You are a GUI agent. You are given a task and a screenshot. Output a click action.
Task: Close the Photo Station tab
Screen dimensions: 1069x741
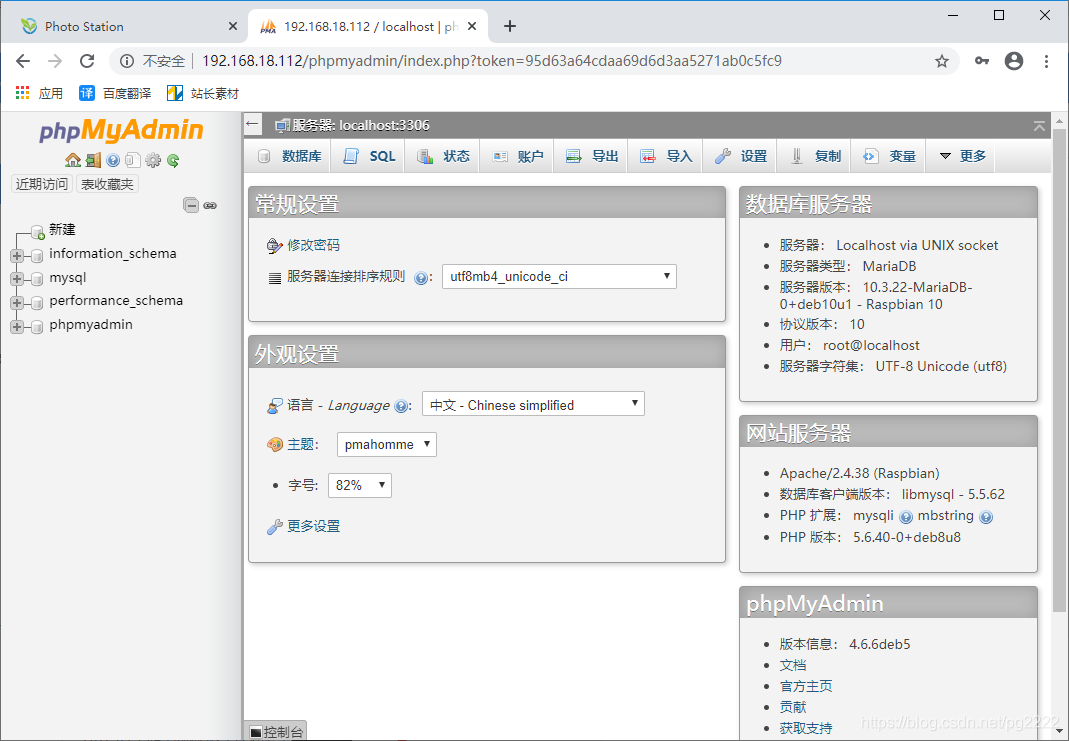click(232, 27)
